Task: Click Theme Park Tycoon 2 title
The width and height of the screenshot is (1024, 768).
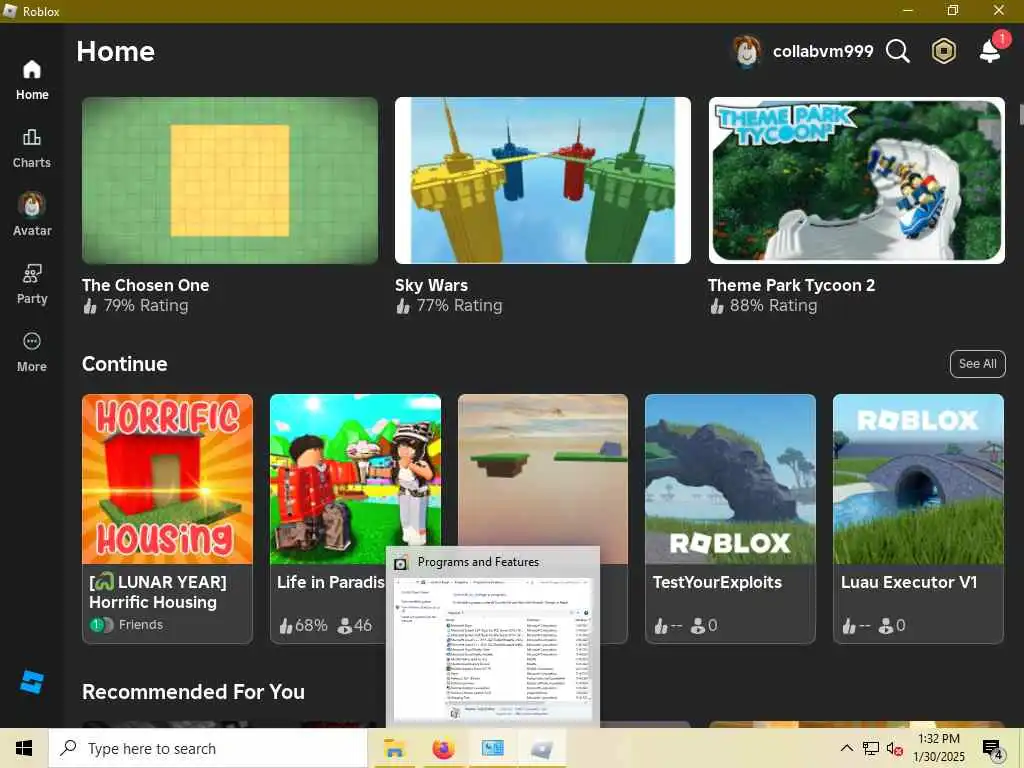Action: click(x=791, y=285)
